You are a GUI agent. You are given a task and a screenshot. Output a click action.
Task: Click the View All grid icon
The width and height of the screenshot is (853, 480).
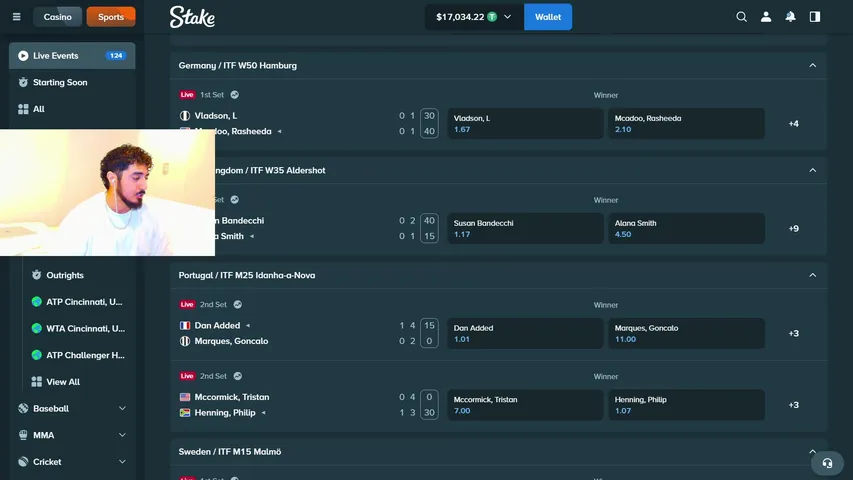36,381
